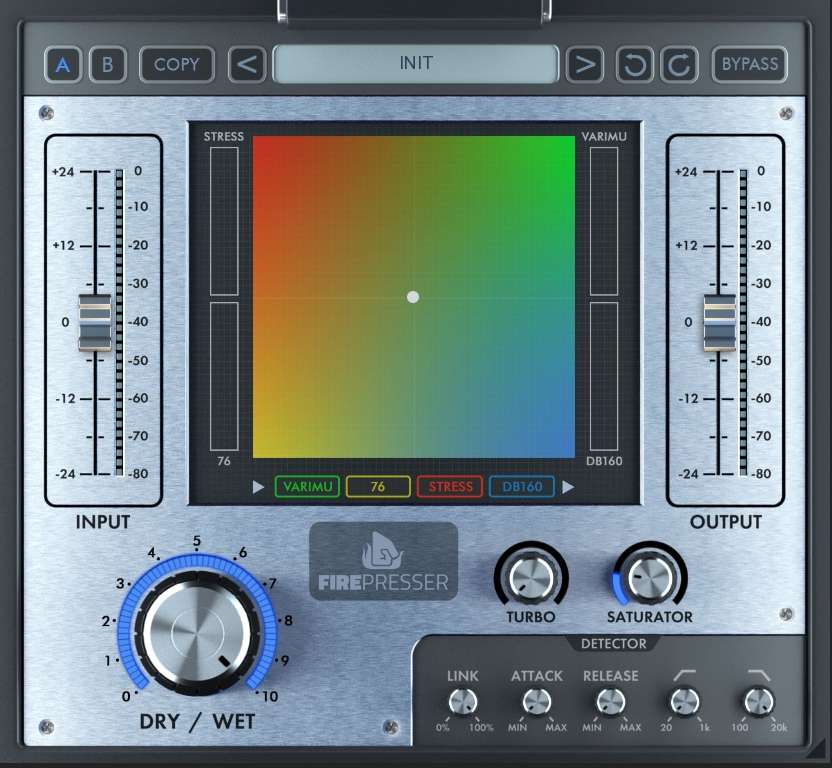Select the VARIMU compressor mode

307,487
